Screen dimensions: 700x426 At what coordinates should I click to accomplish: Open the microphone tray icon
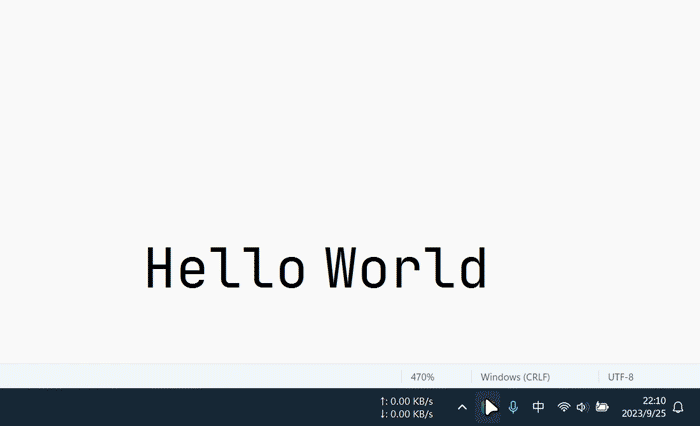513,407
